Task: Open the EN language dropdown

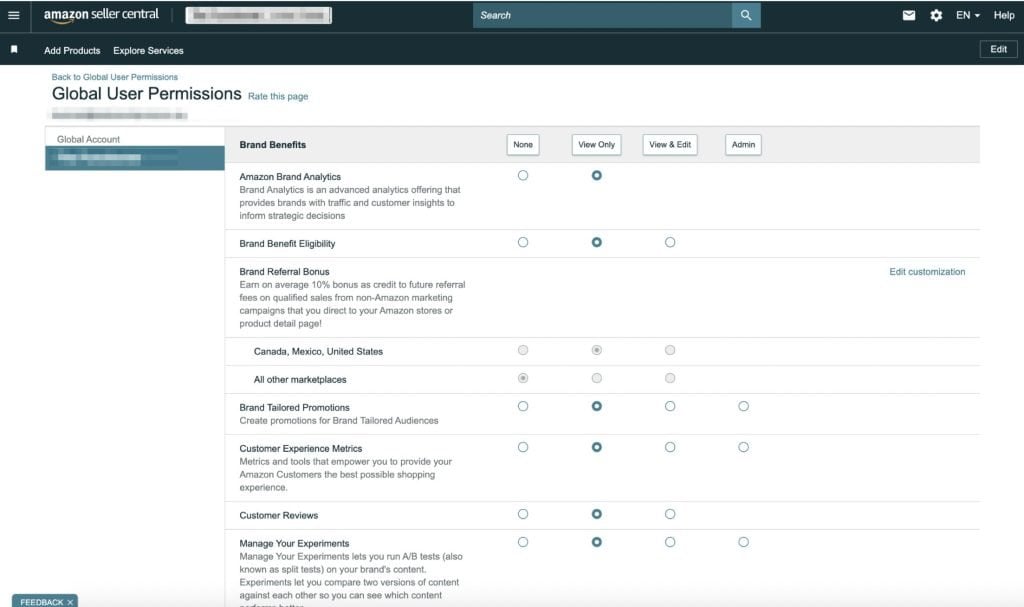Action: click(967, 15)
